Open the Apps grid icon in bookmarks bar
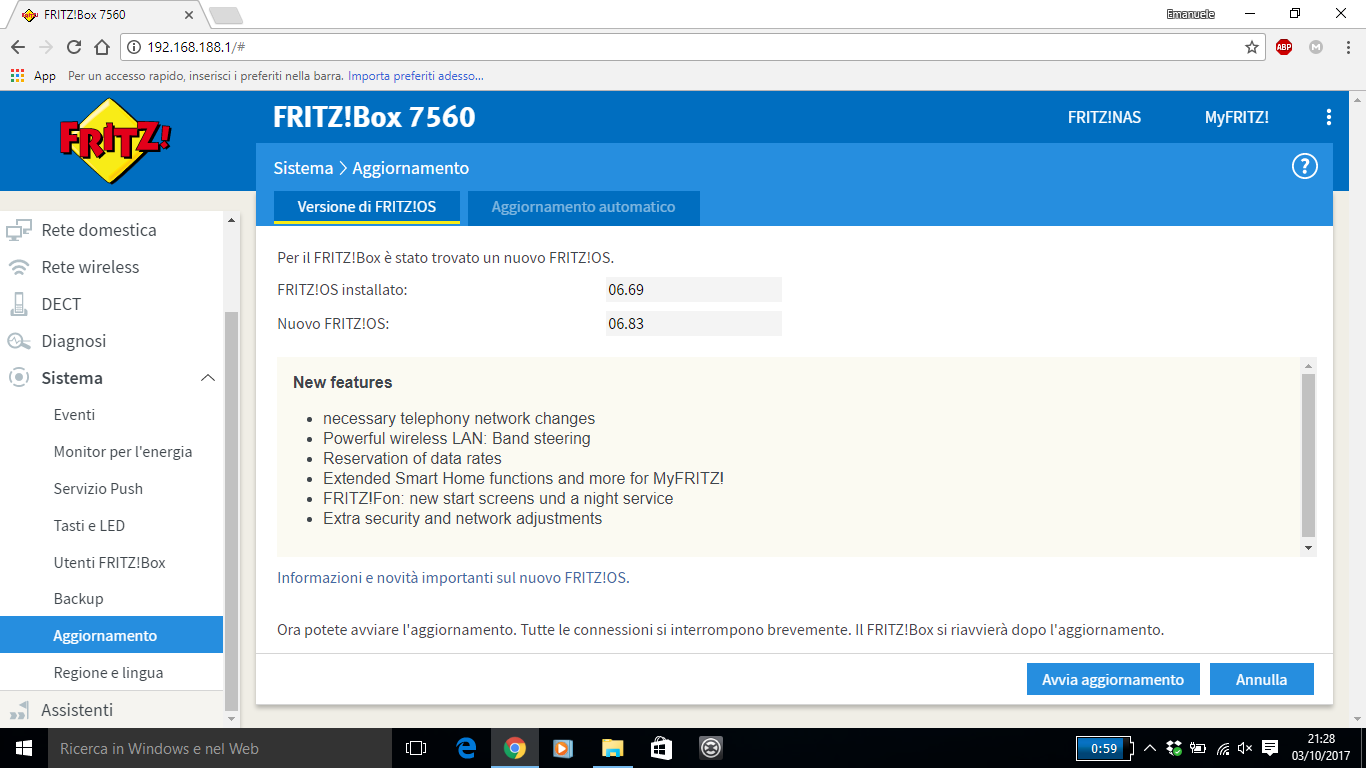 pyautogui.click(x=16, y=76)
